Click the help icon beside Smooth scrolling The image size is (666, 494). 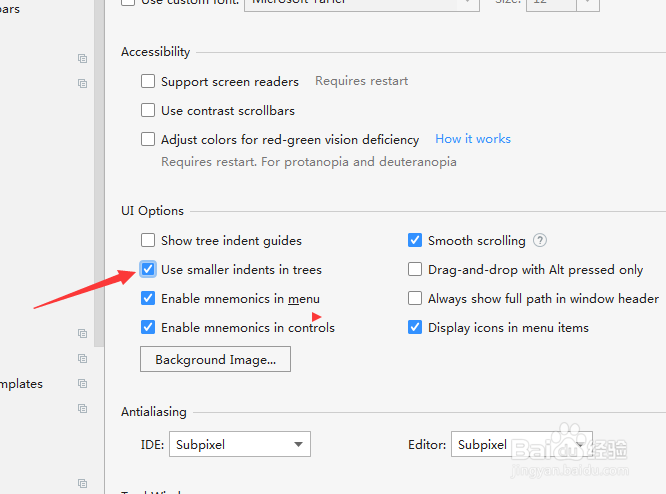[540, 240]
